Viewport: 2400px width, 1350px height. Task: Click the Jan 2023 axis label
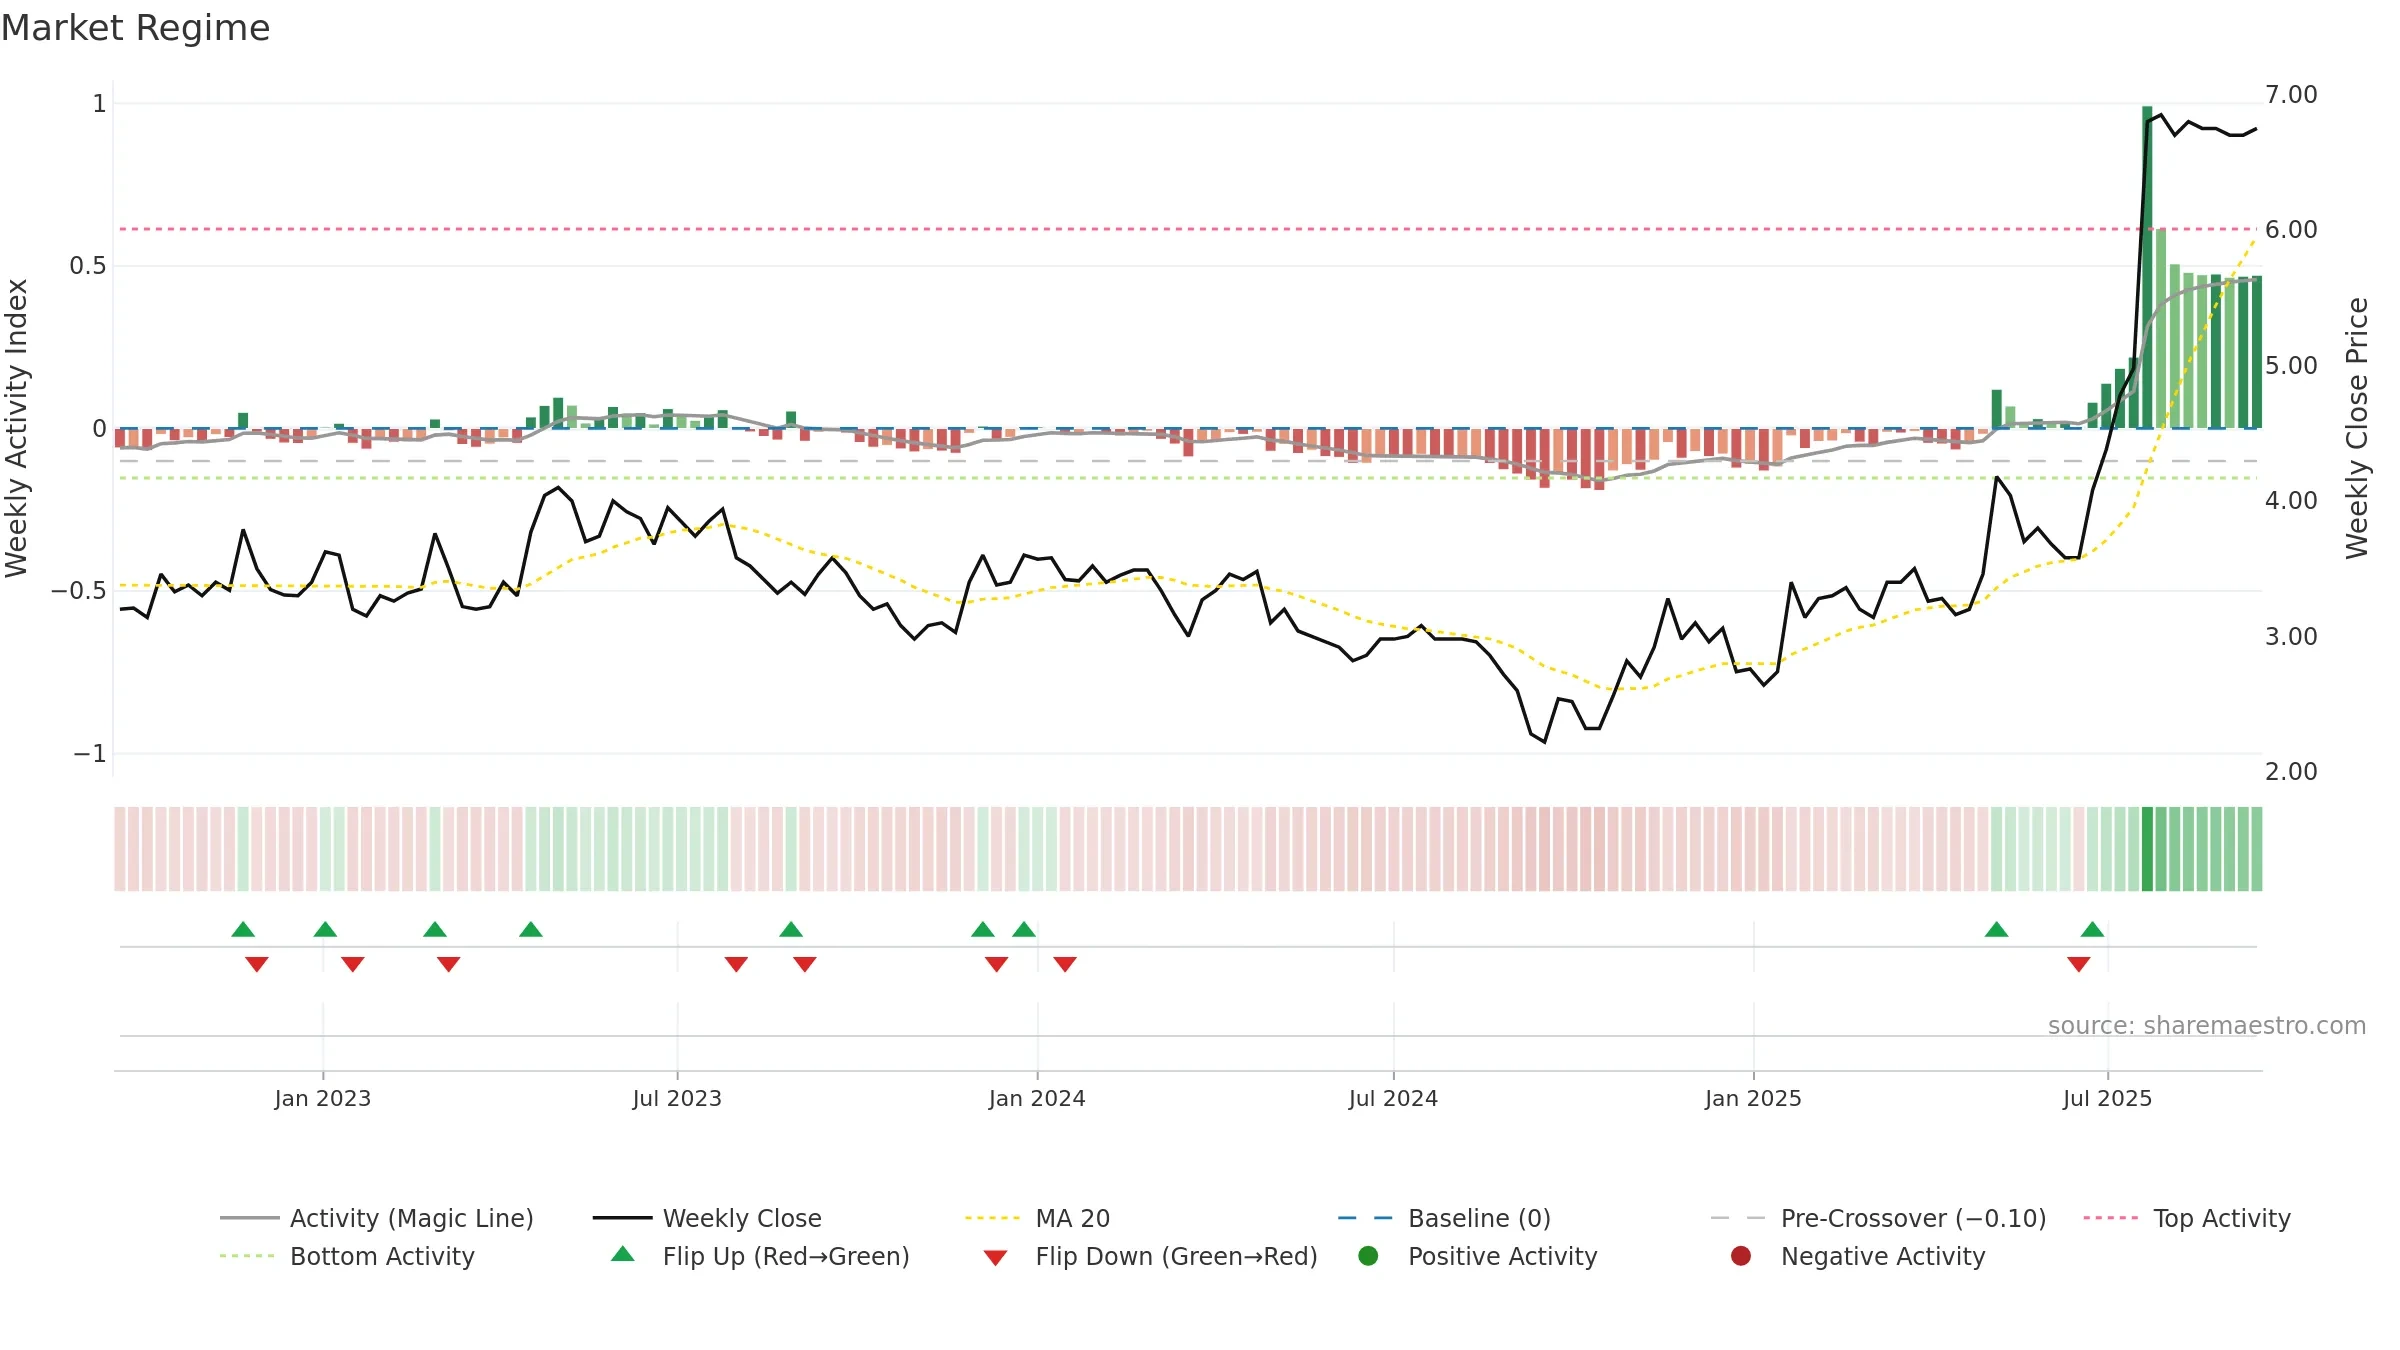[323, 1098]
